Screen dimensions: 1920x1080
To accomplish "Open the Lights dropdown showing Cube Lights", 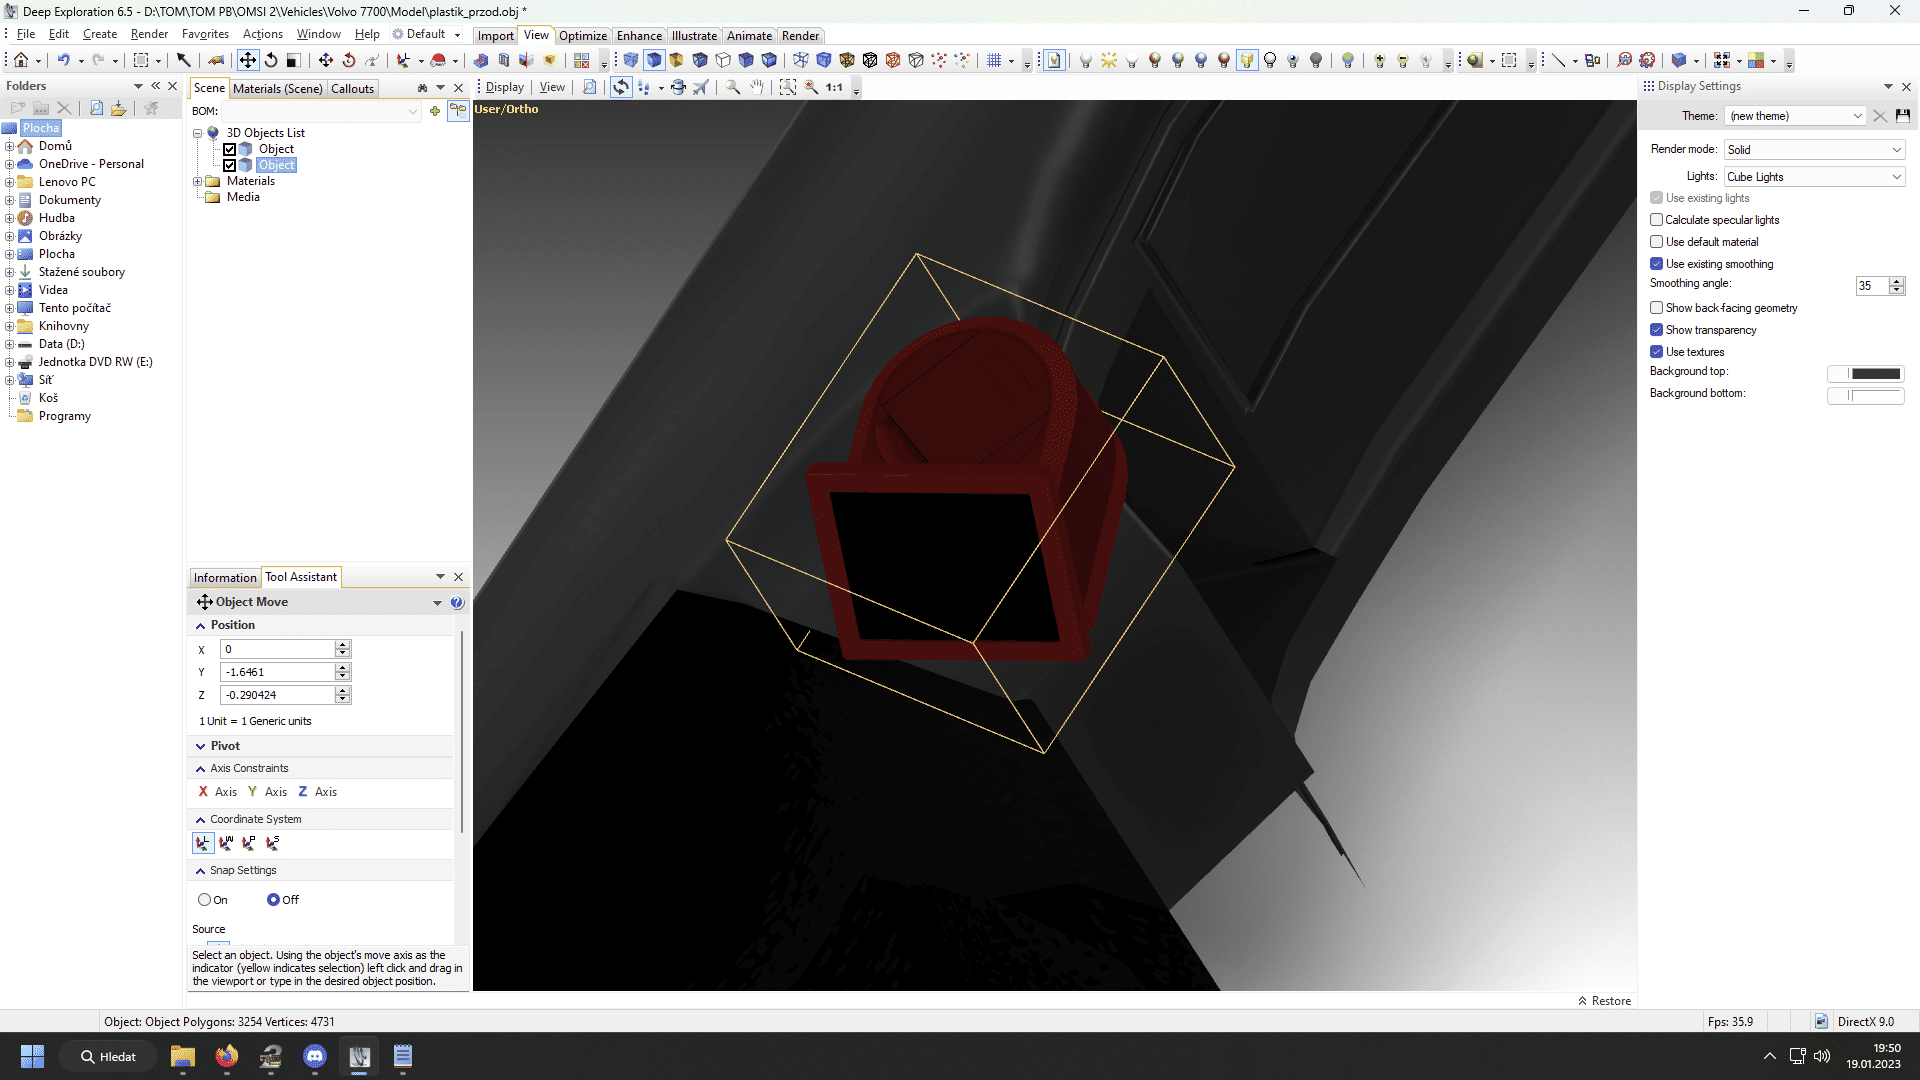I will coord(1814,177).
